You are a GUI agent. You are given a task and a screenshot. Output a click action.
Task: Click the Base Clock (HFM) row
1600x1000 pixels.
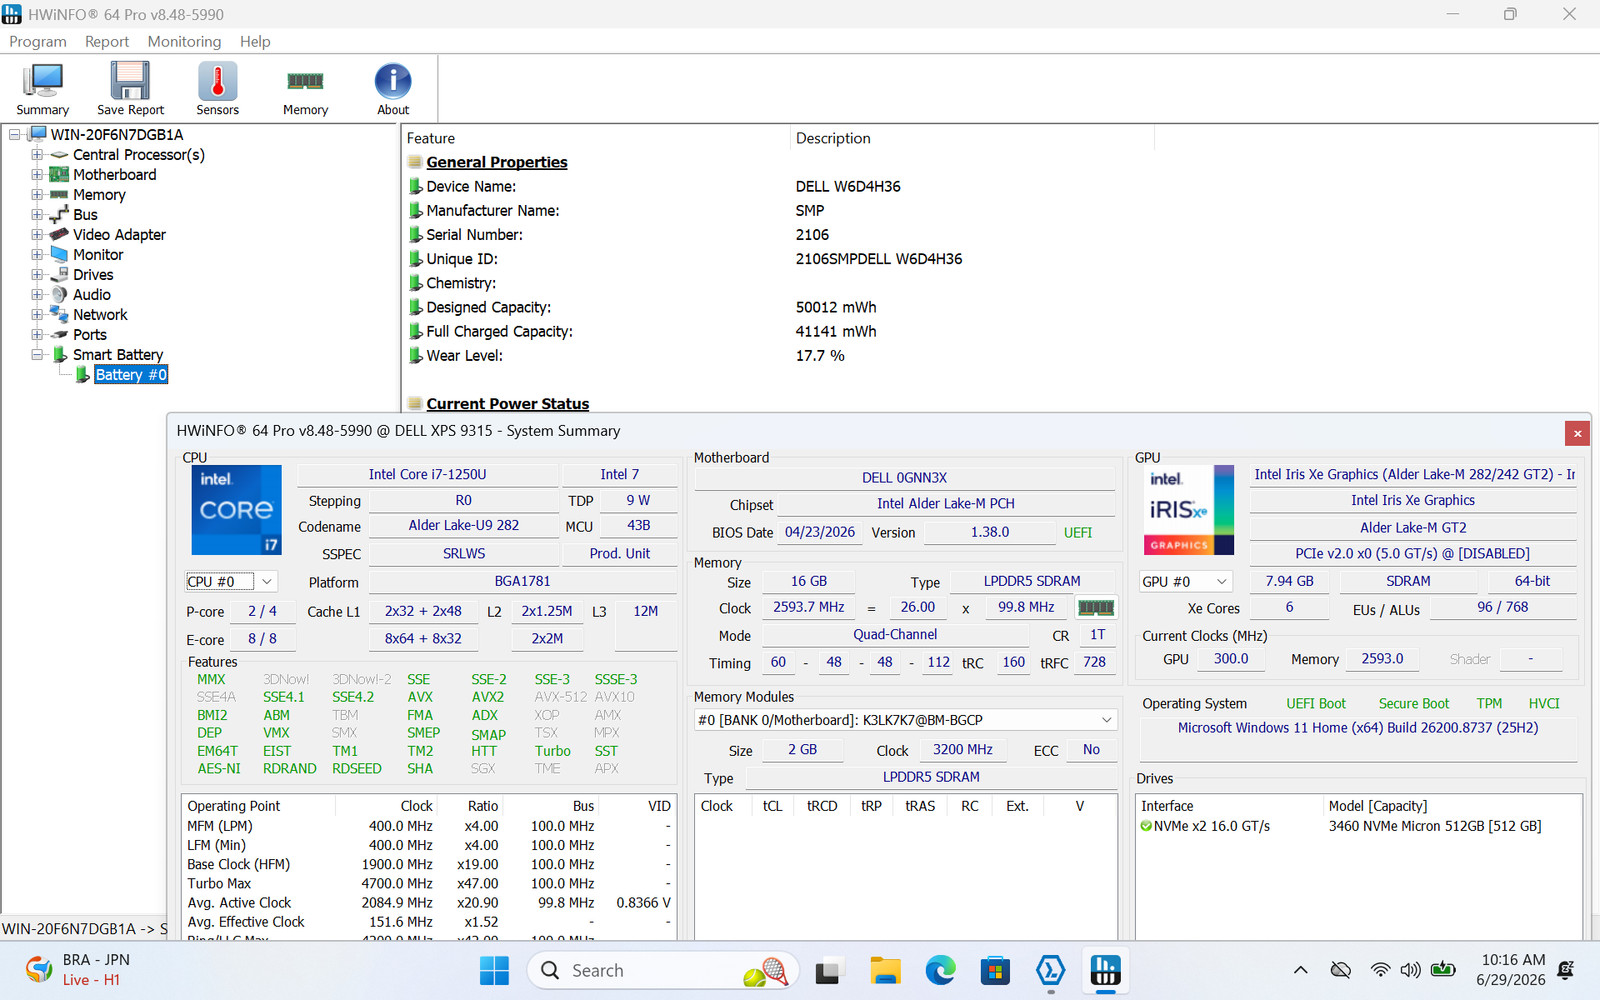click(x=429, y=864)
